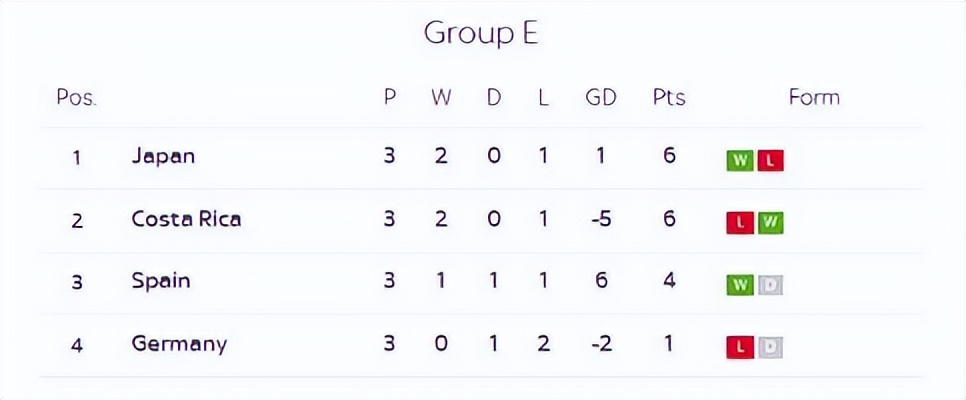Click Costa Rica's red L form badge
Screen dimensions: 966x400
pos(739,223)
